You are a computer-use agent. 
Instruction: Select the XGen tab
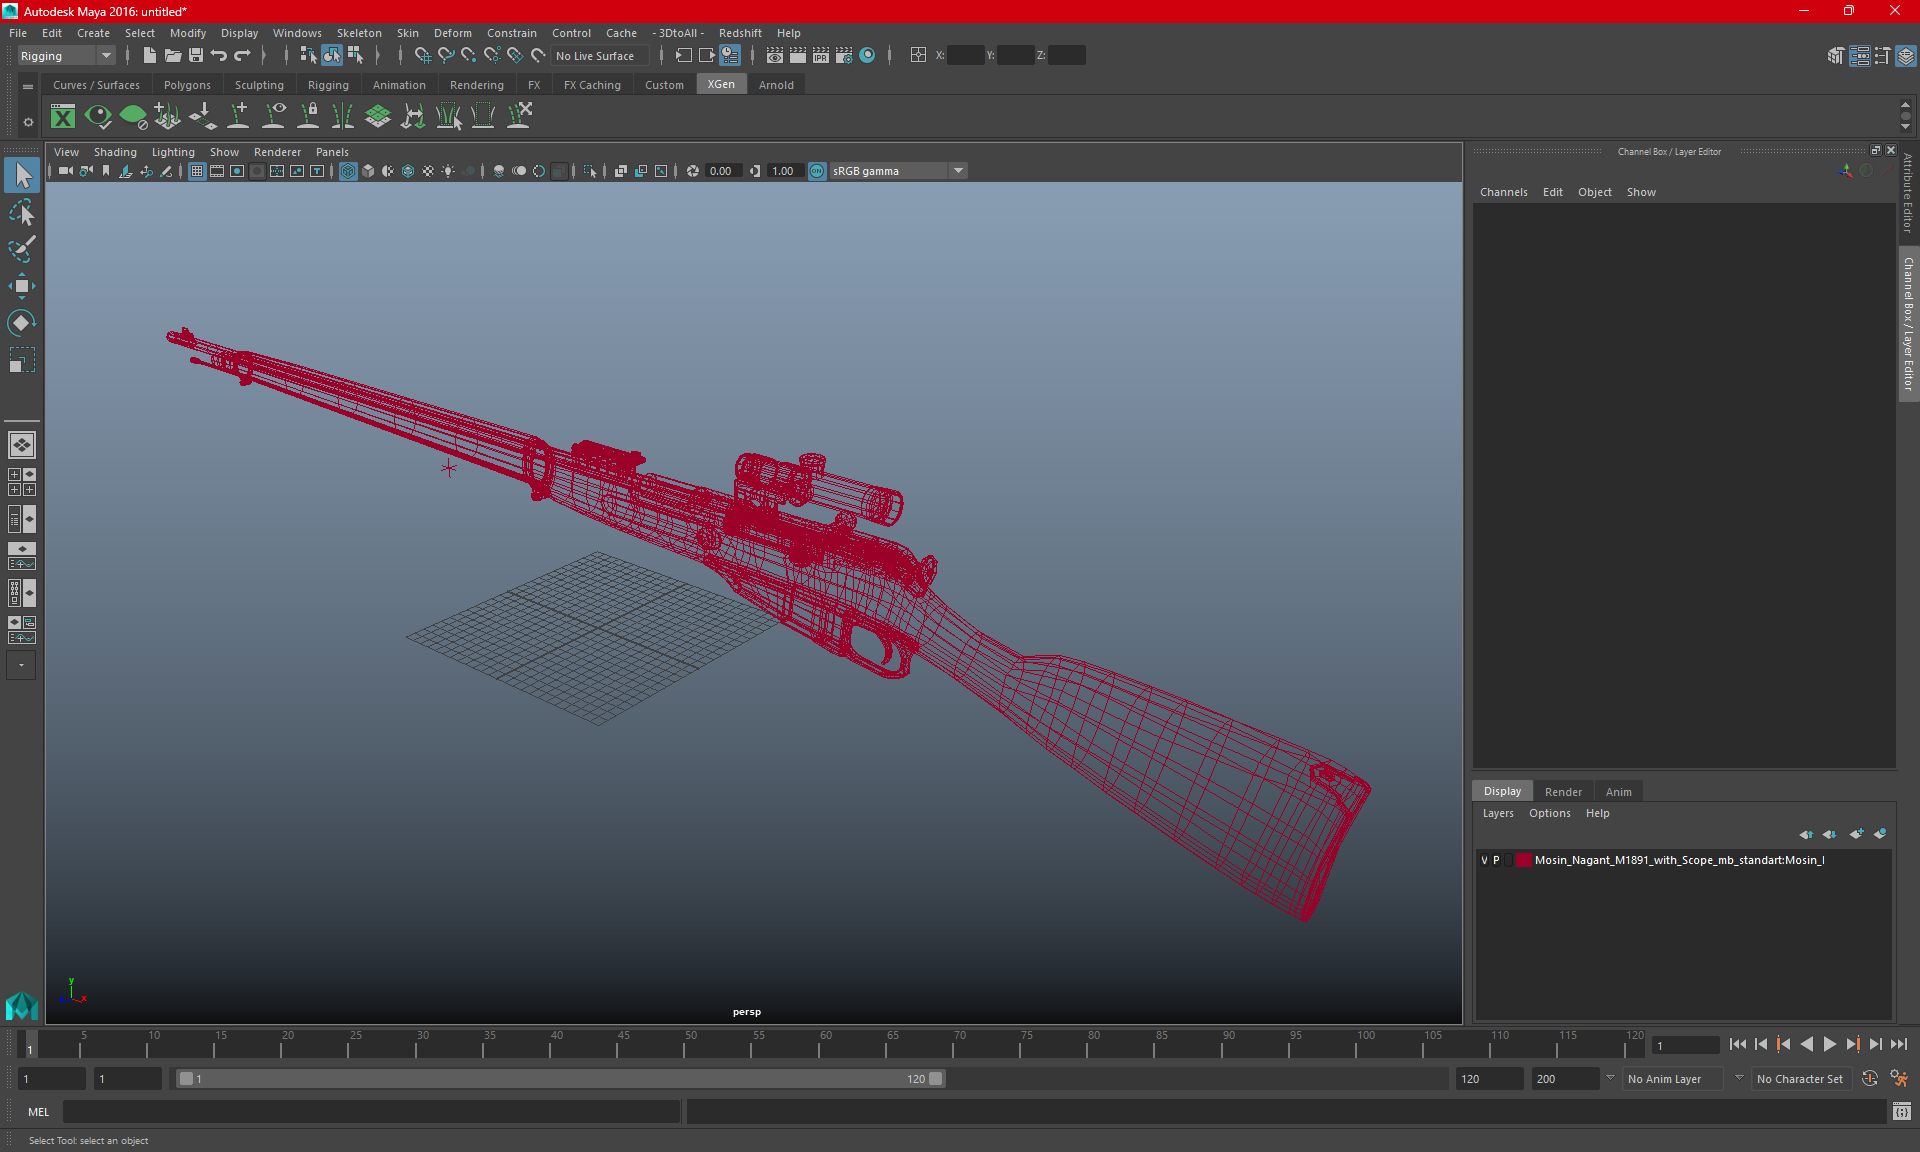click(720, 85)
